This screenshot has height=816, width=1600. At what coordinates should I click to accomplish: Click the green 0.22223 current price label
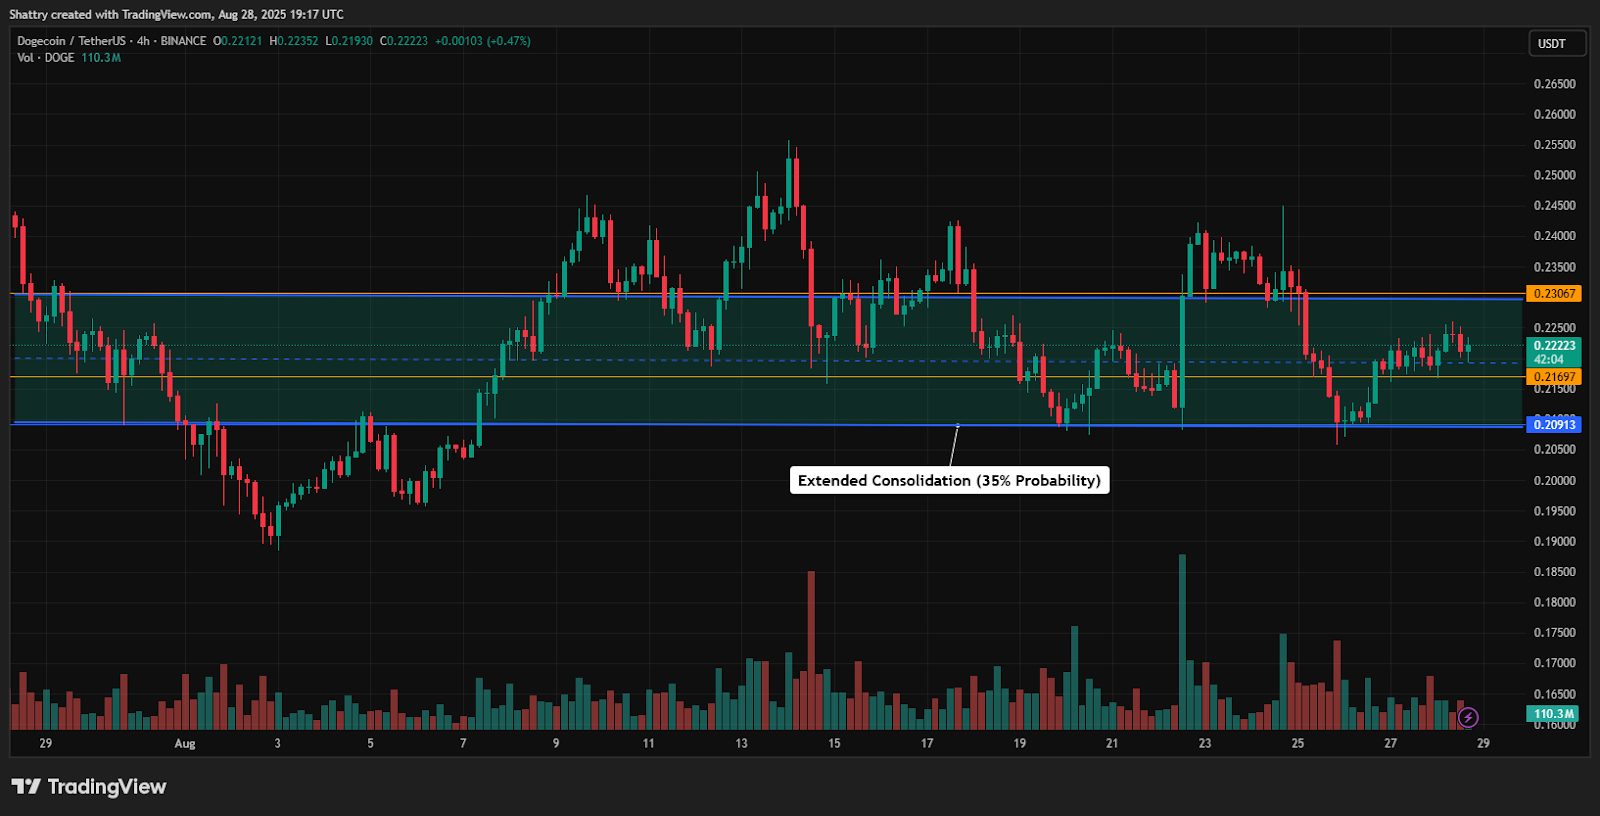1554,346
